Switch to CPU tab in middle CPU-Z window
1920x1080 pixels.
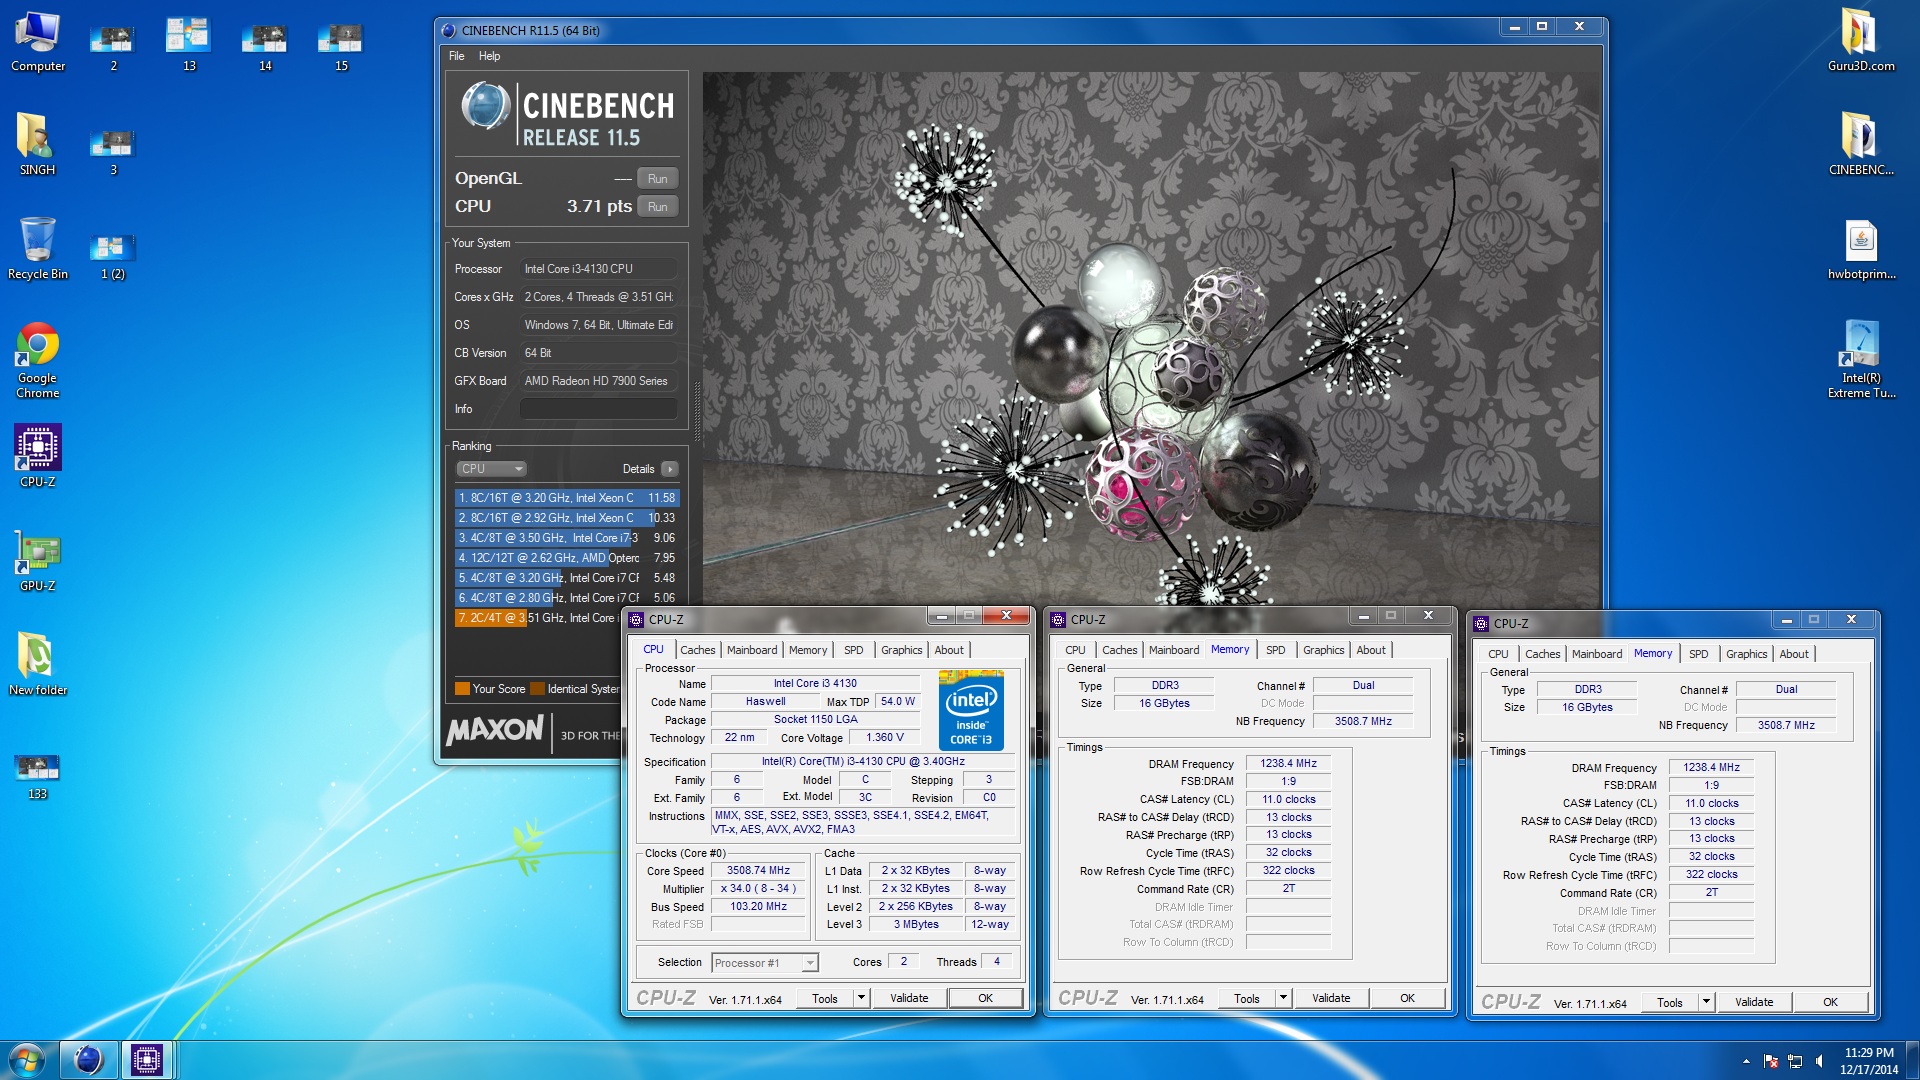(x=1075, y=650)
